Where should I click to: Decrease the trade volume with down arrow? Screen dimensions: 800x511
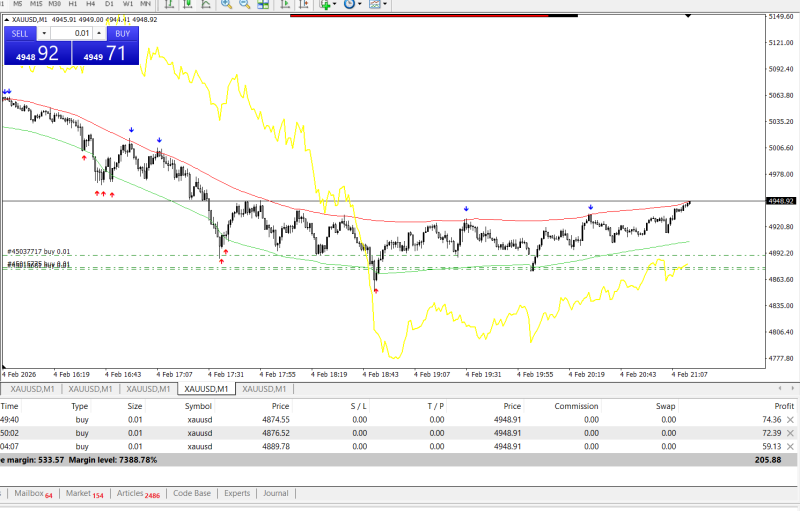point(44,34)
